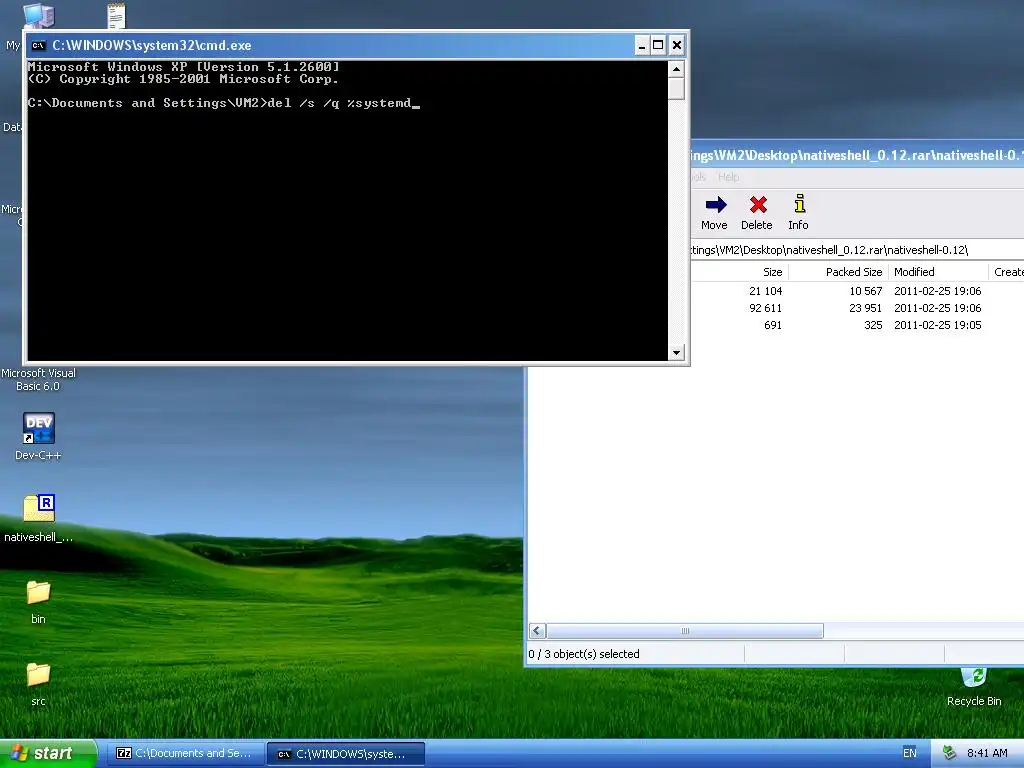Screen dimensions: 1024x768
Task: Click the cmd taskbar button C:\WINDOWS\syste...
Action: [346, 754]
